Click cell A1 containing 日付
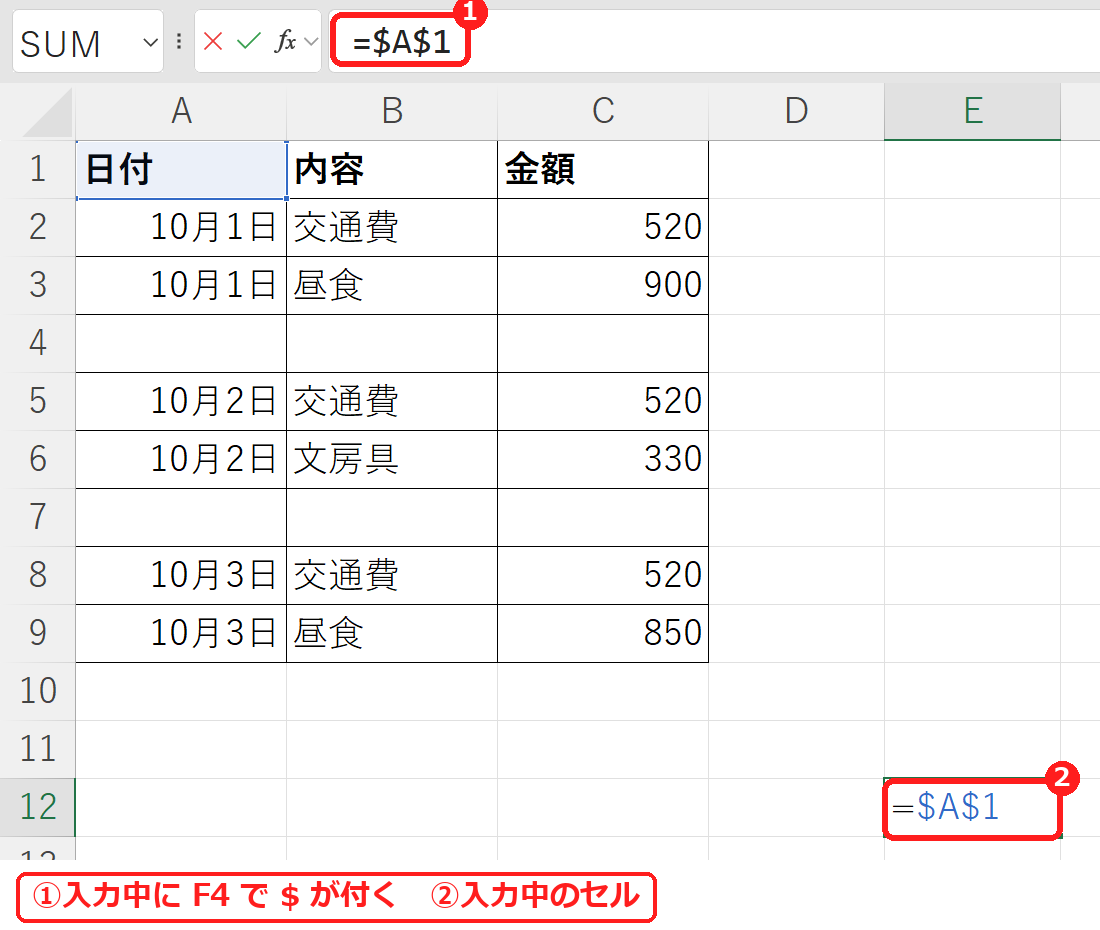This screenshot has height=930, width=1100. 181,170
